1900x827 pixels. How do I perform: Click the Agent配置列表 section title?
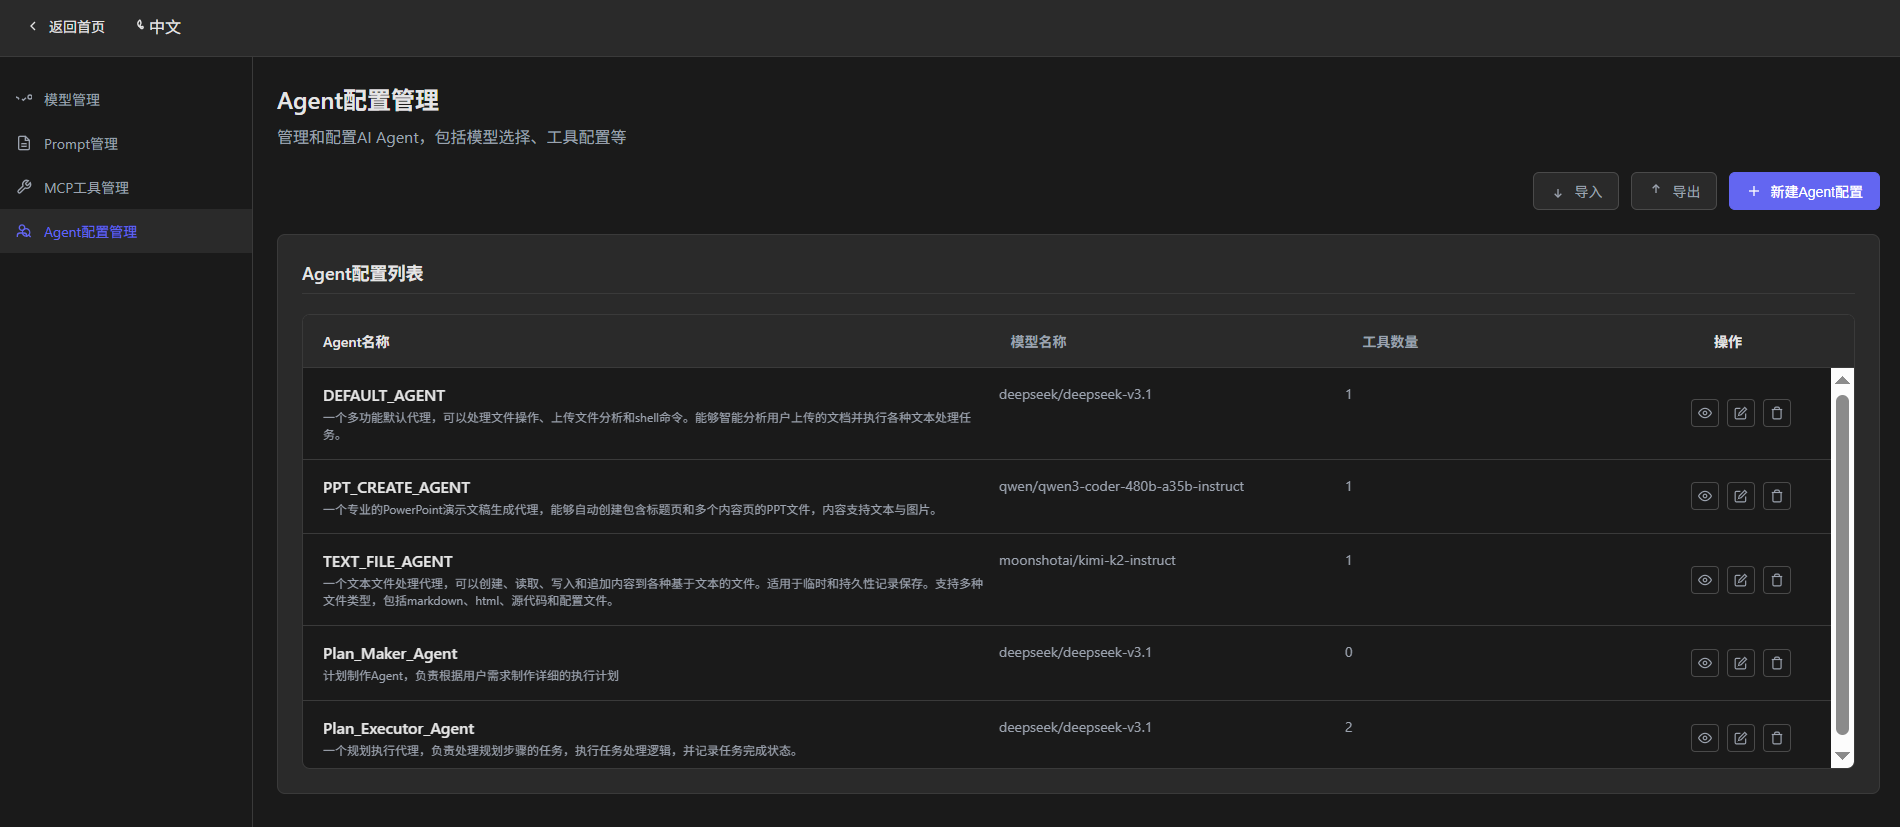(363, 274)
